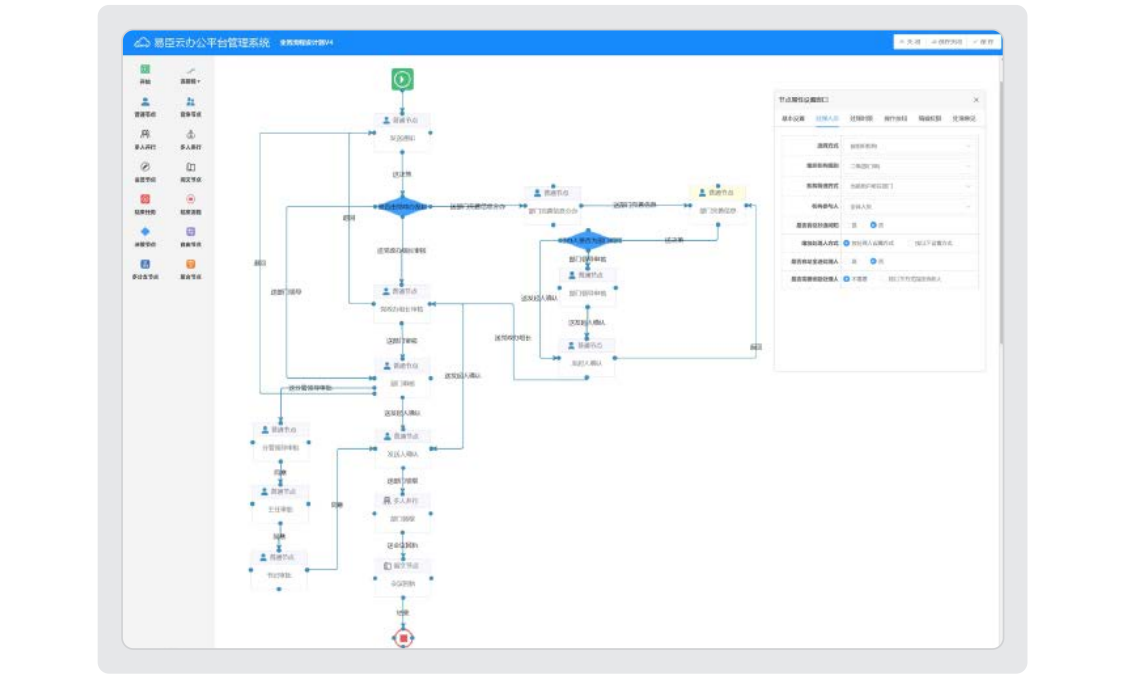Select the red square node icon in palette

pyautogui.click(x=145, y=199)
